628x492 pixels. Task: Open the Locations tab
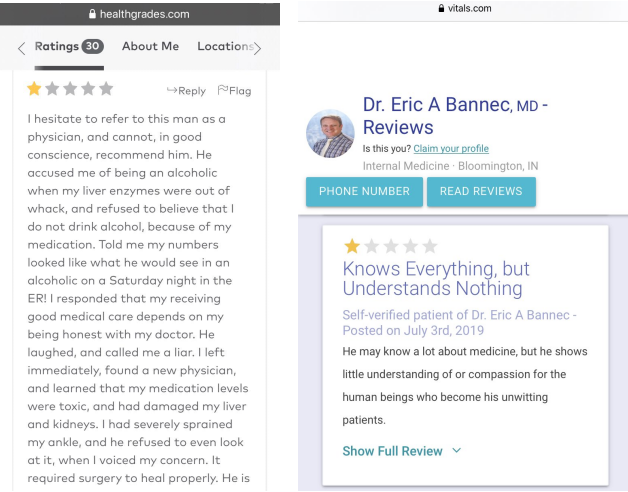click(x=224, y=47)
